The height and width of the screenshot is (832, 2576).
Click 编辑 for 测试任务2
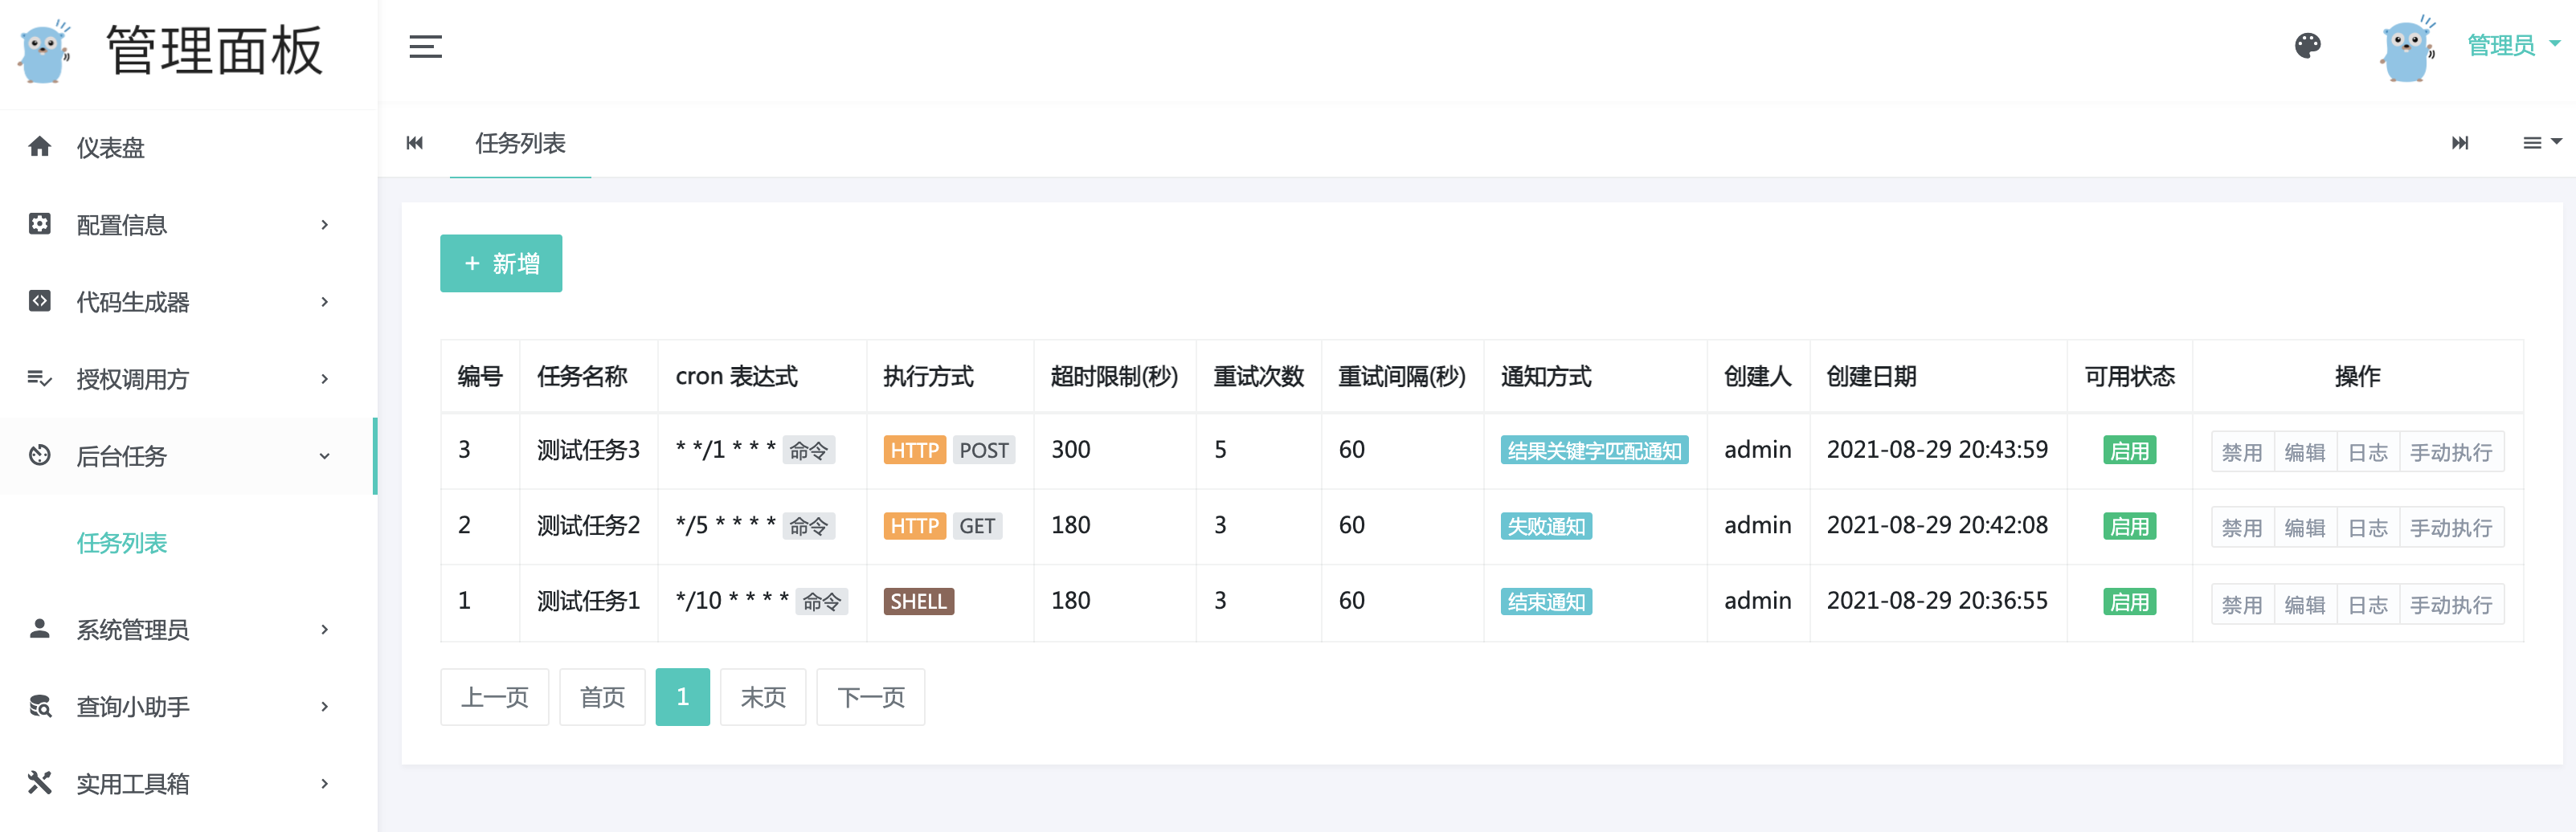coord(2305,527)
